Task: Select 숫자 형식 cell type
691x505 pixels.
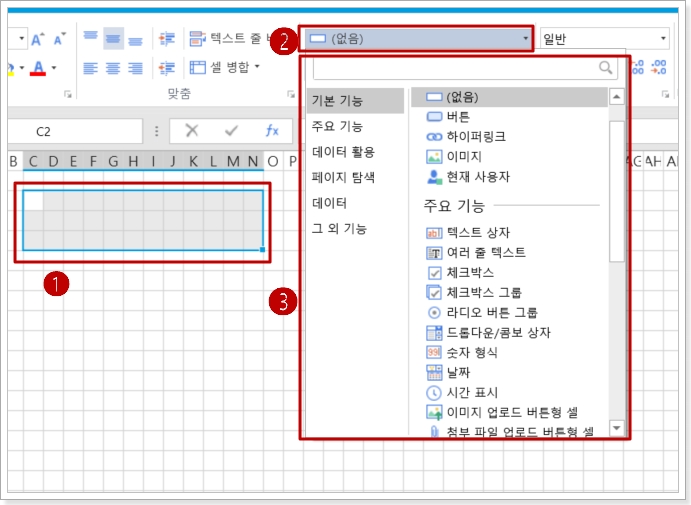Action: (472, 353)
